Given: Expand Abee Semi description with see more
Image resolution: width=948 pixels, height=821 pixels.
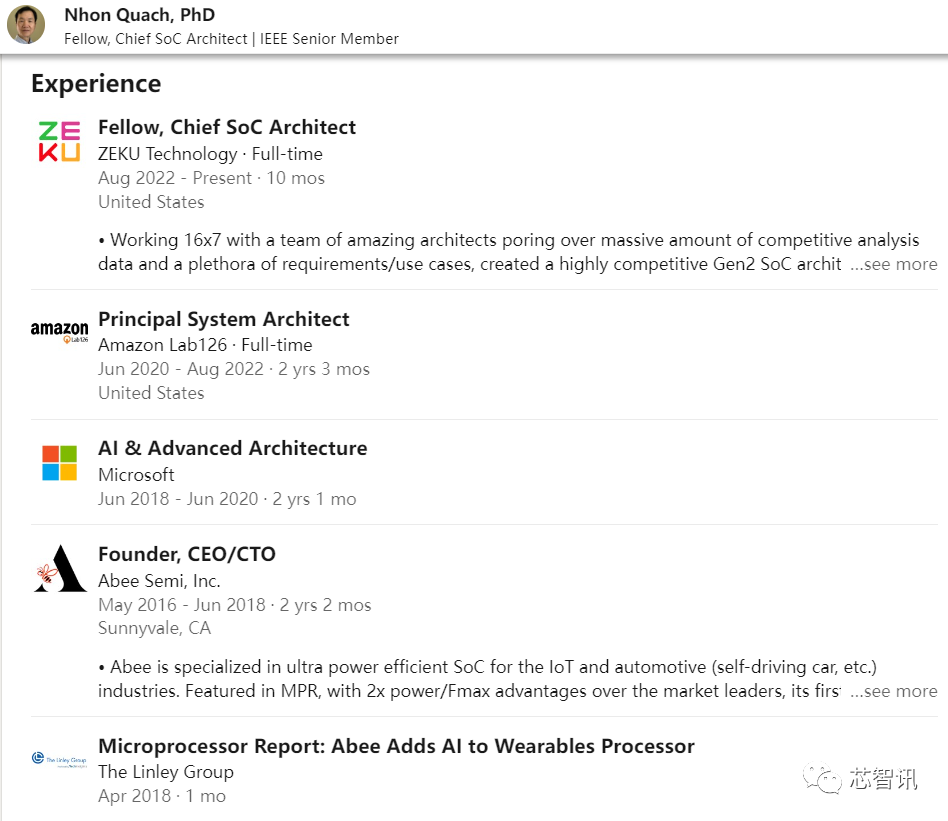Looking at the screenshot, I should [894, 691].
